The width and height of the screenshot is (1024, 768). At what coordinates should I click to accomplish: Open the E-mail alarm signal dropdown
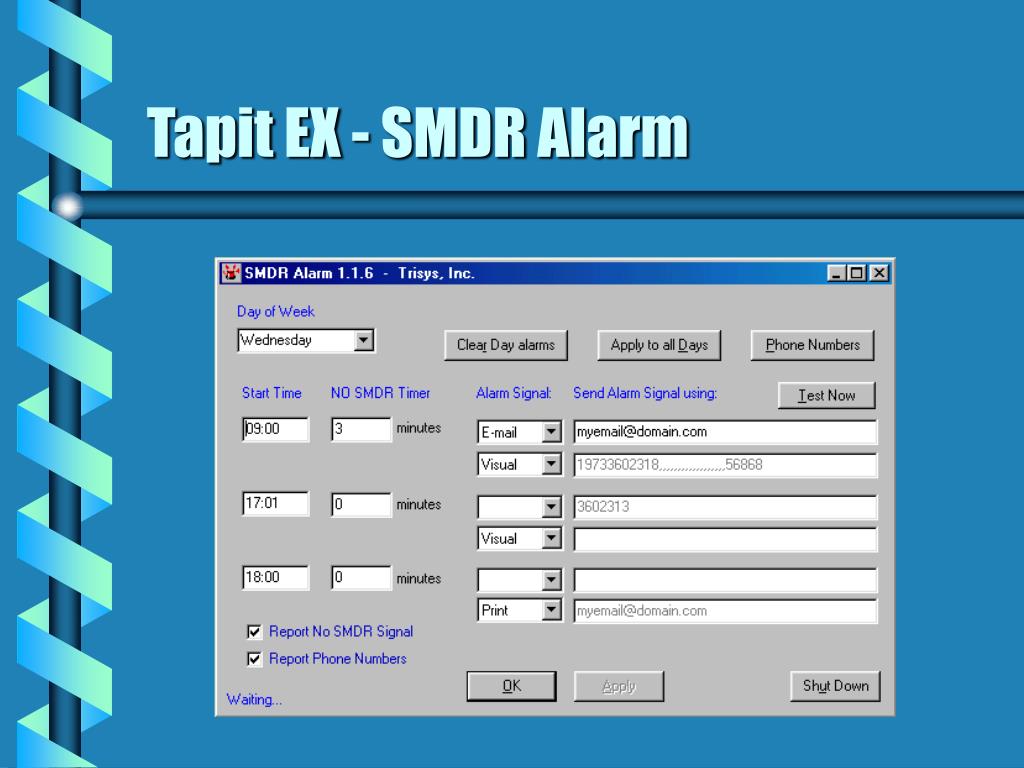click(x=551, y=432)
